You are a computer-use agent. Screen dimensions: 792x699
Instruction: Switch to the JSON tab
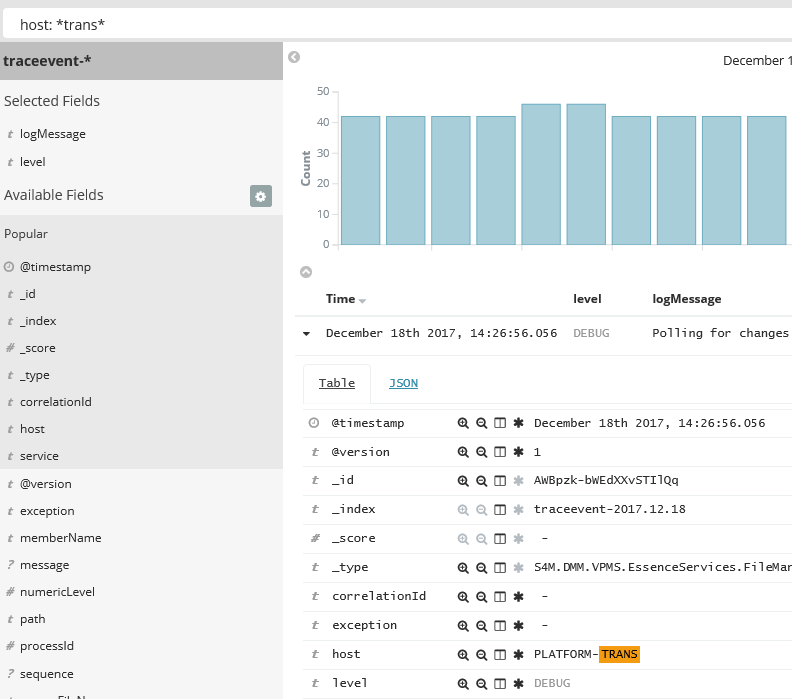point(403,383)
